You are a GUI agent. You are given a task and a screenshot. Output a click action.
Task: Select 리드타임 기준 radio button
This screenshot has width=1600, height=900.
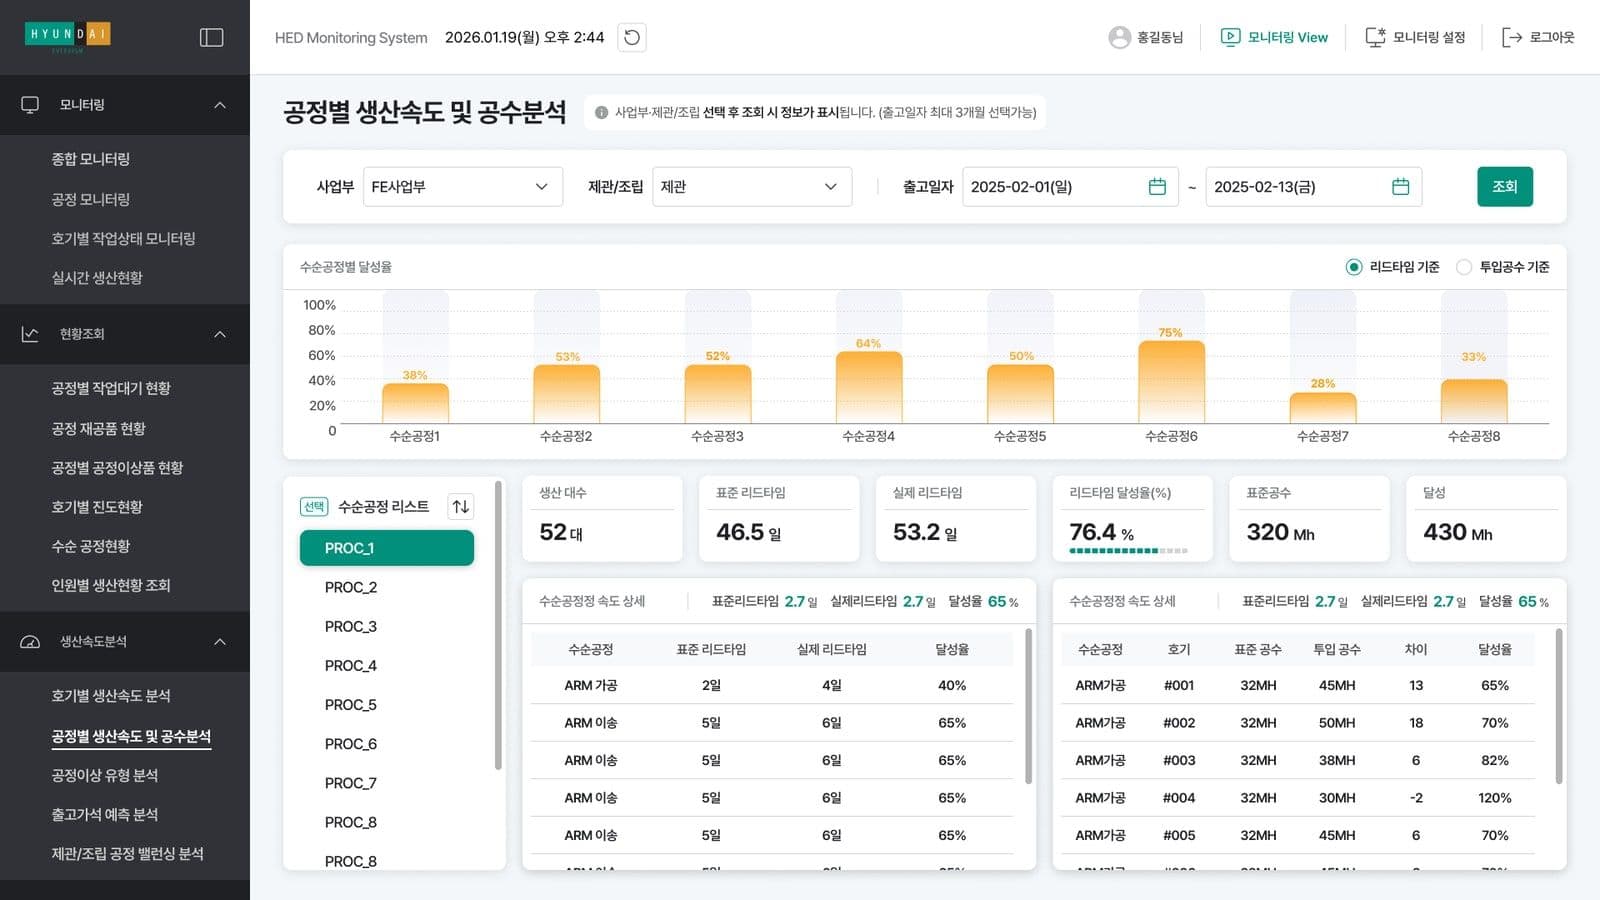pyautogui.click(x=1354, y=267)
